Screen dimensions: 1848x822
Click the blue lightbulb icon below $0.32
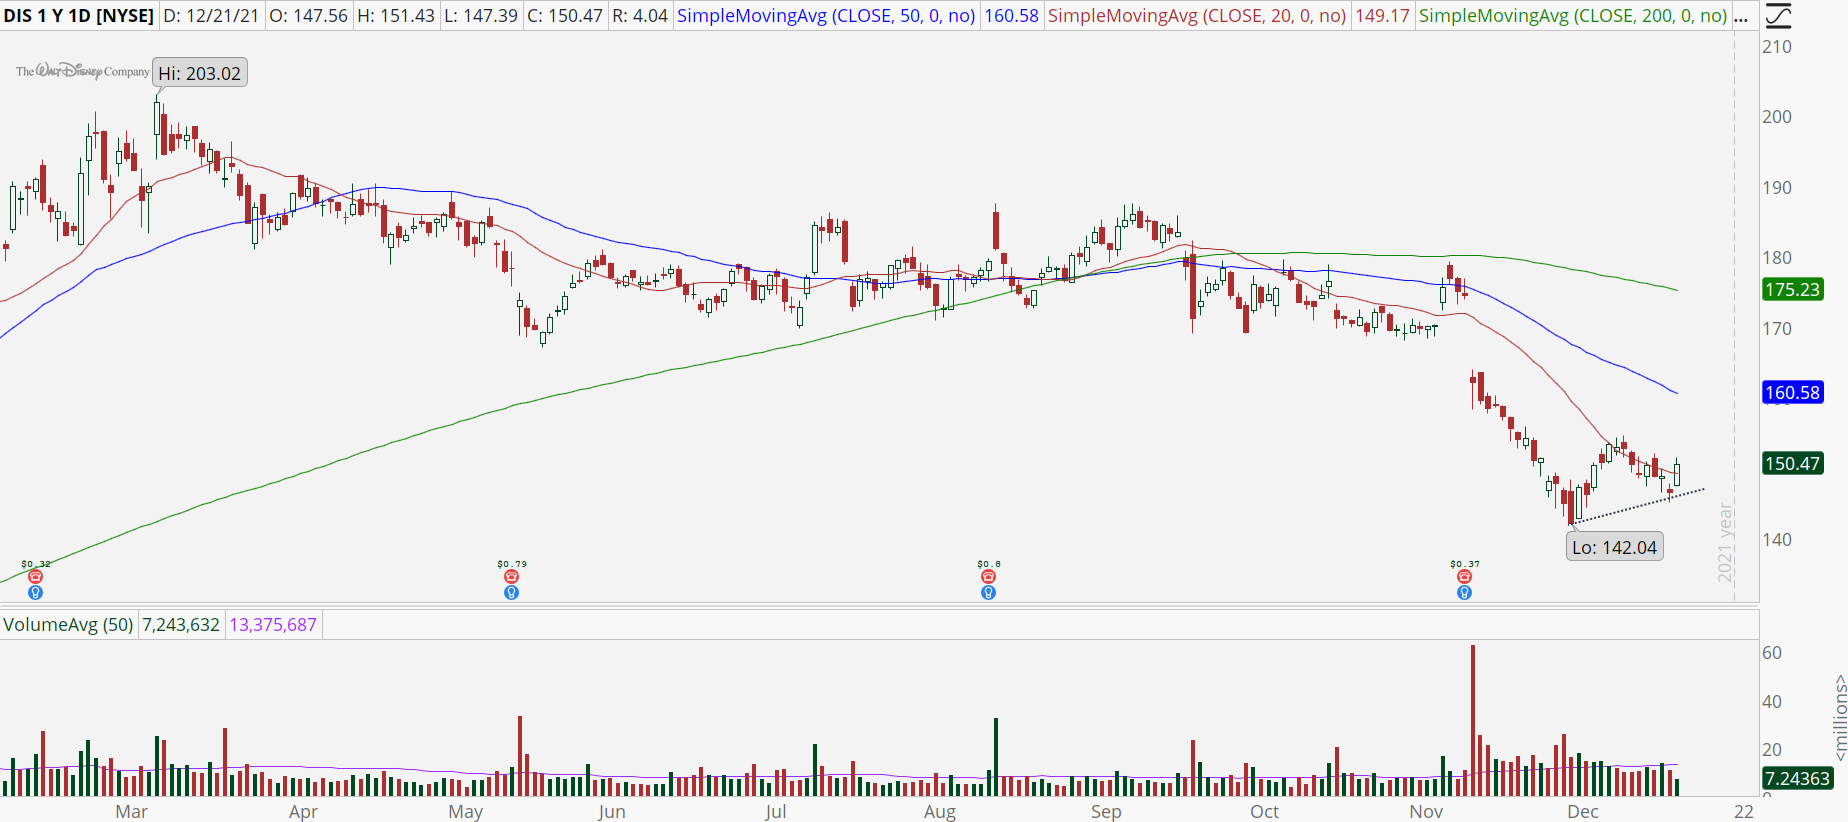click(x=36, y=592)
